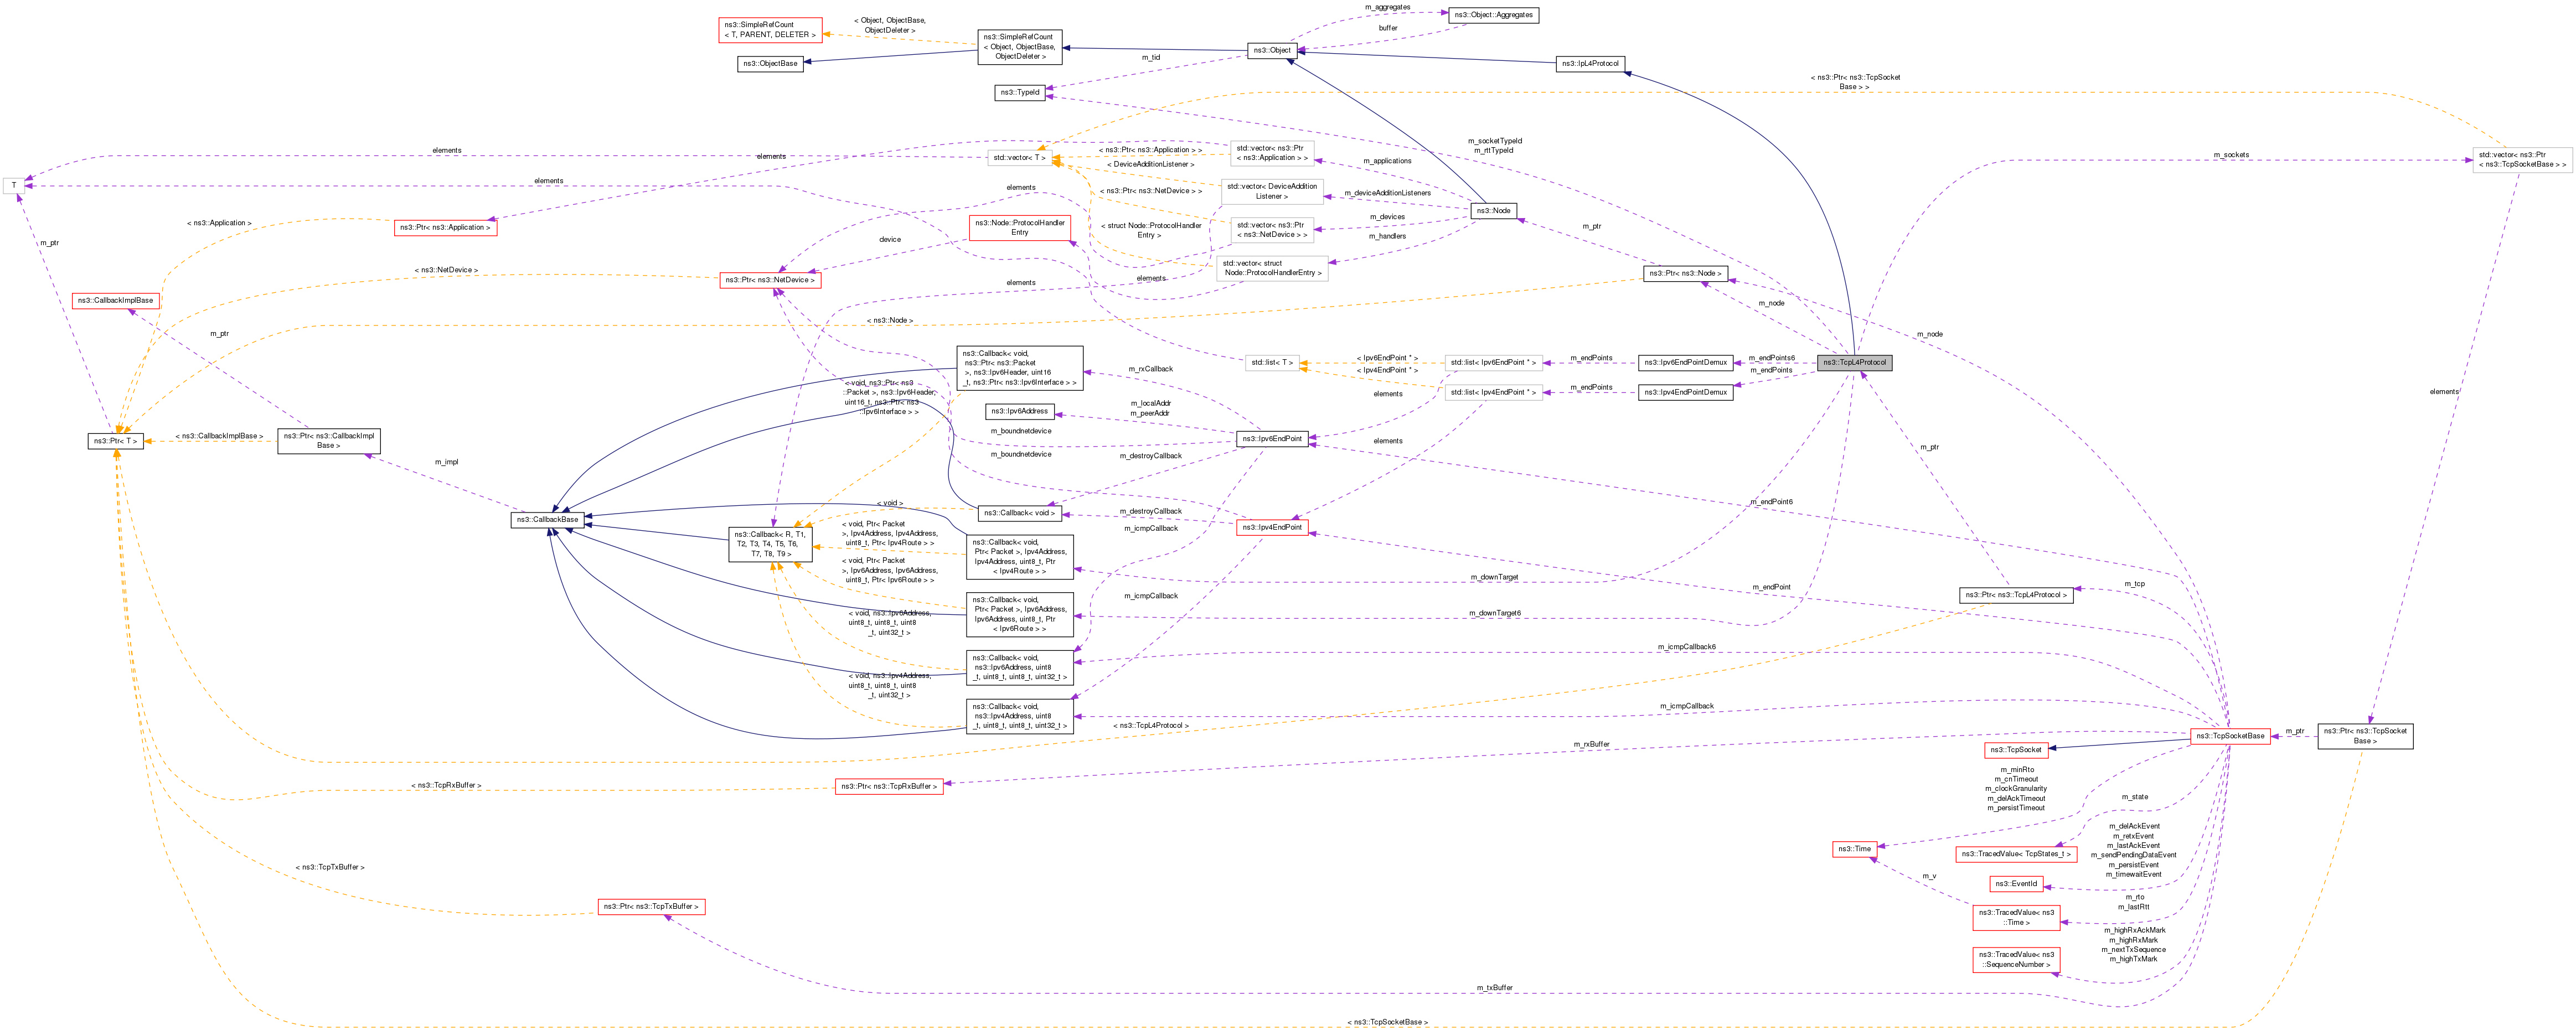
Task: Click the ns3::Ptr< ns3::Node > node
Action: pos(1685,273)
